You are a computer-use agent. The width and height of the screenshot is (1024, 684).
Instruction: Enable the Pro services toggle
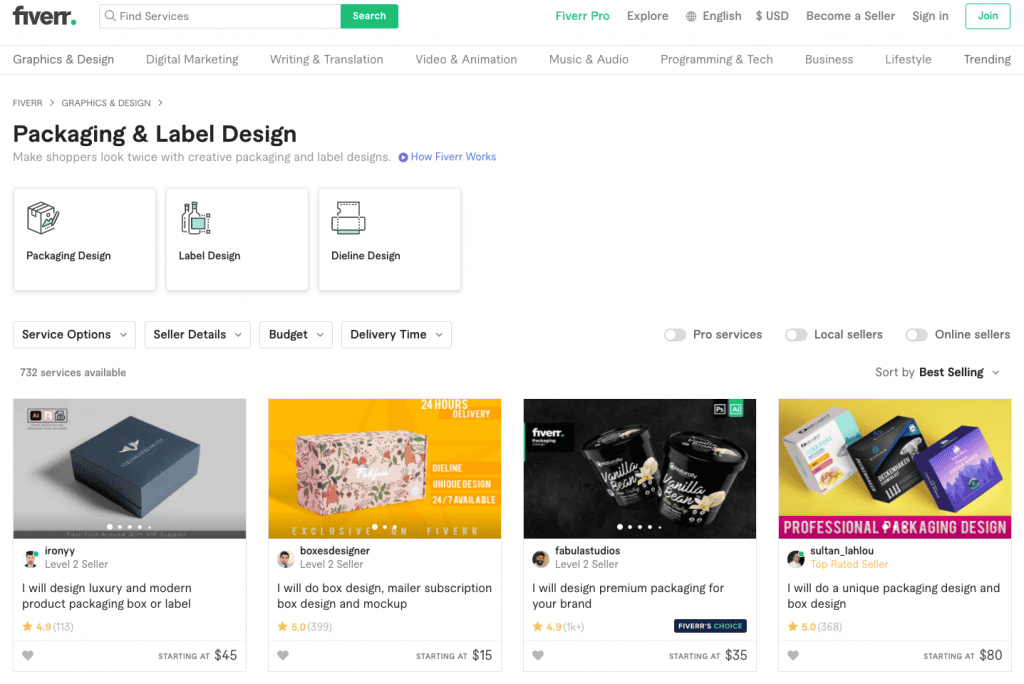tap(675, 334)
